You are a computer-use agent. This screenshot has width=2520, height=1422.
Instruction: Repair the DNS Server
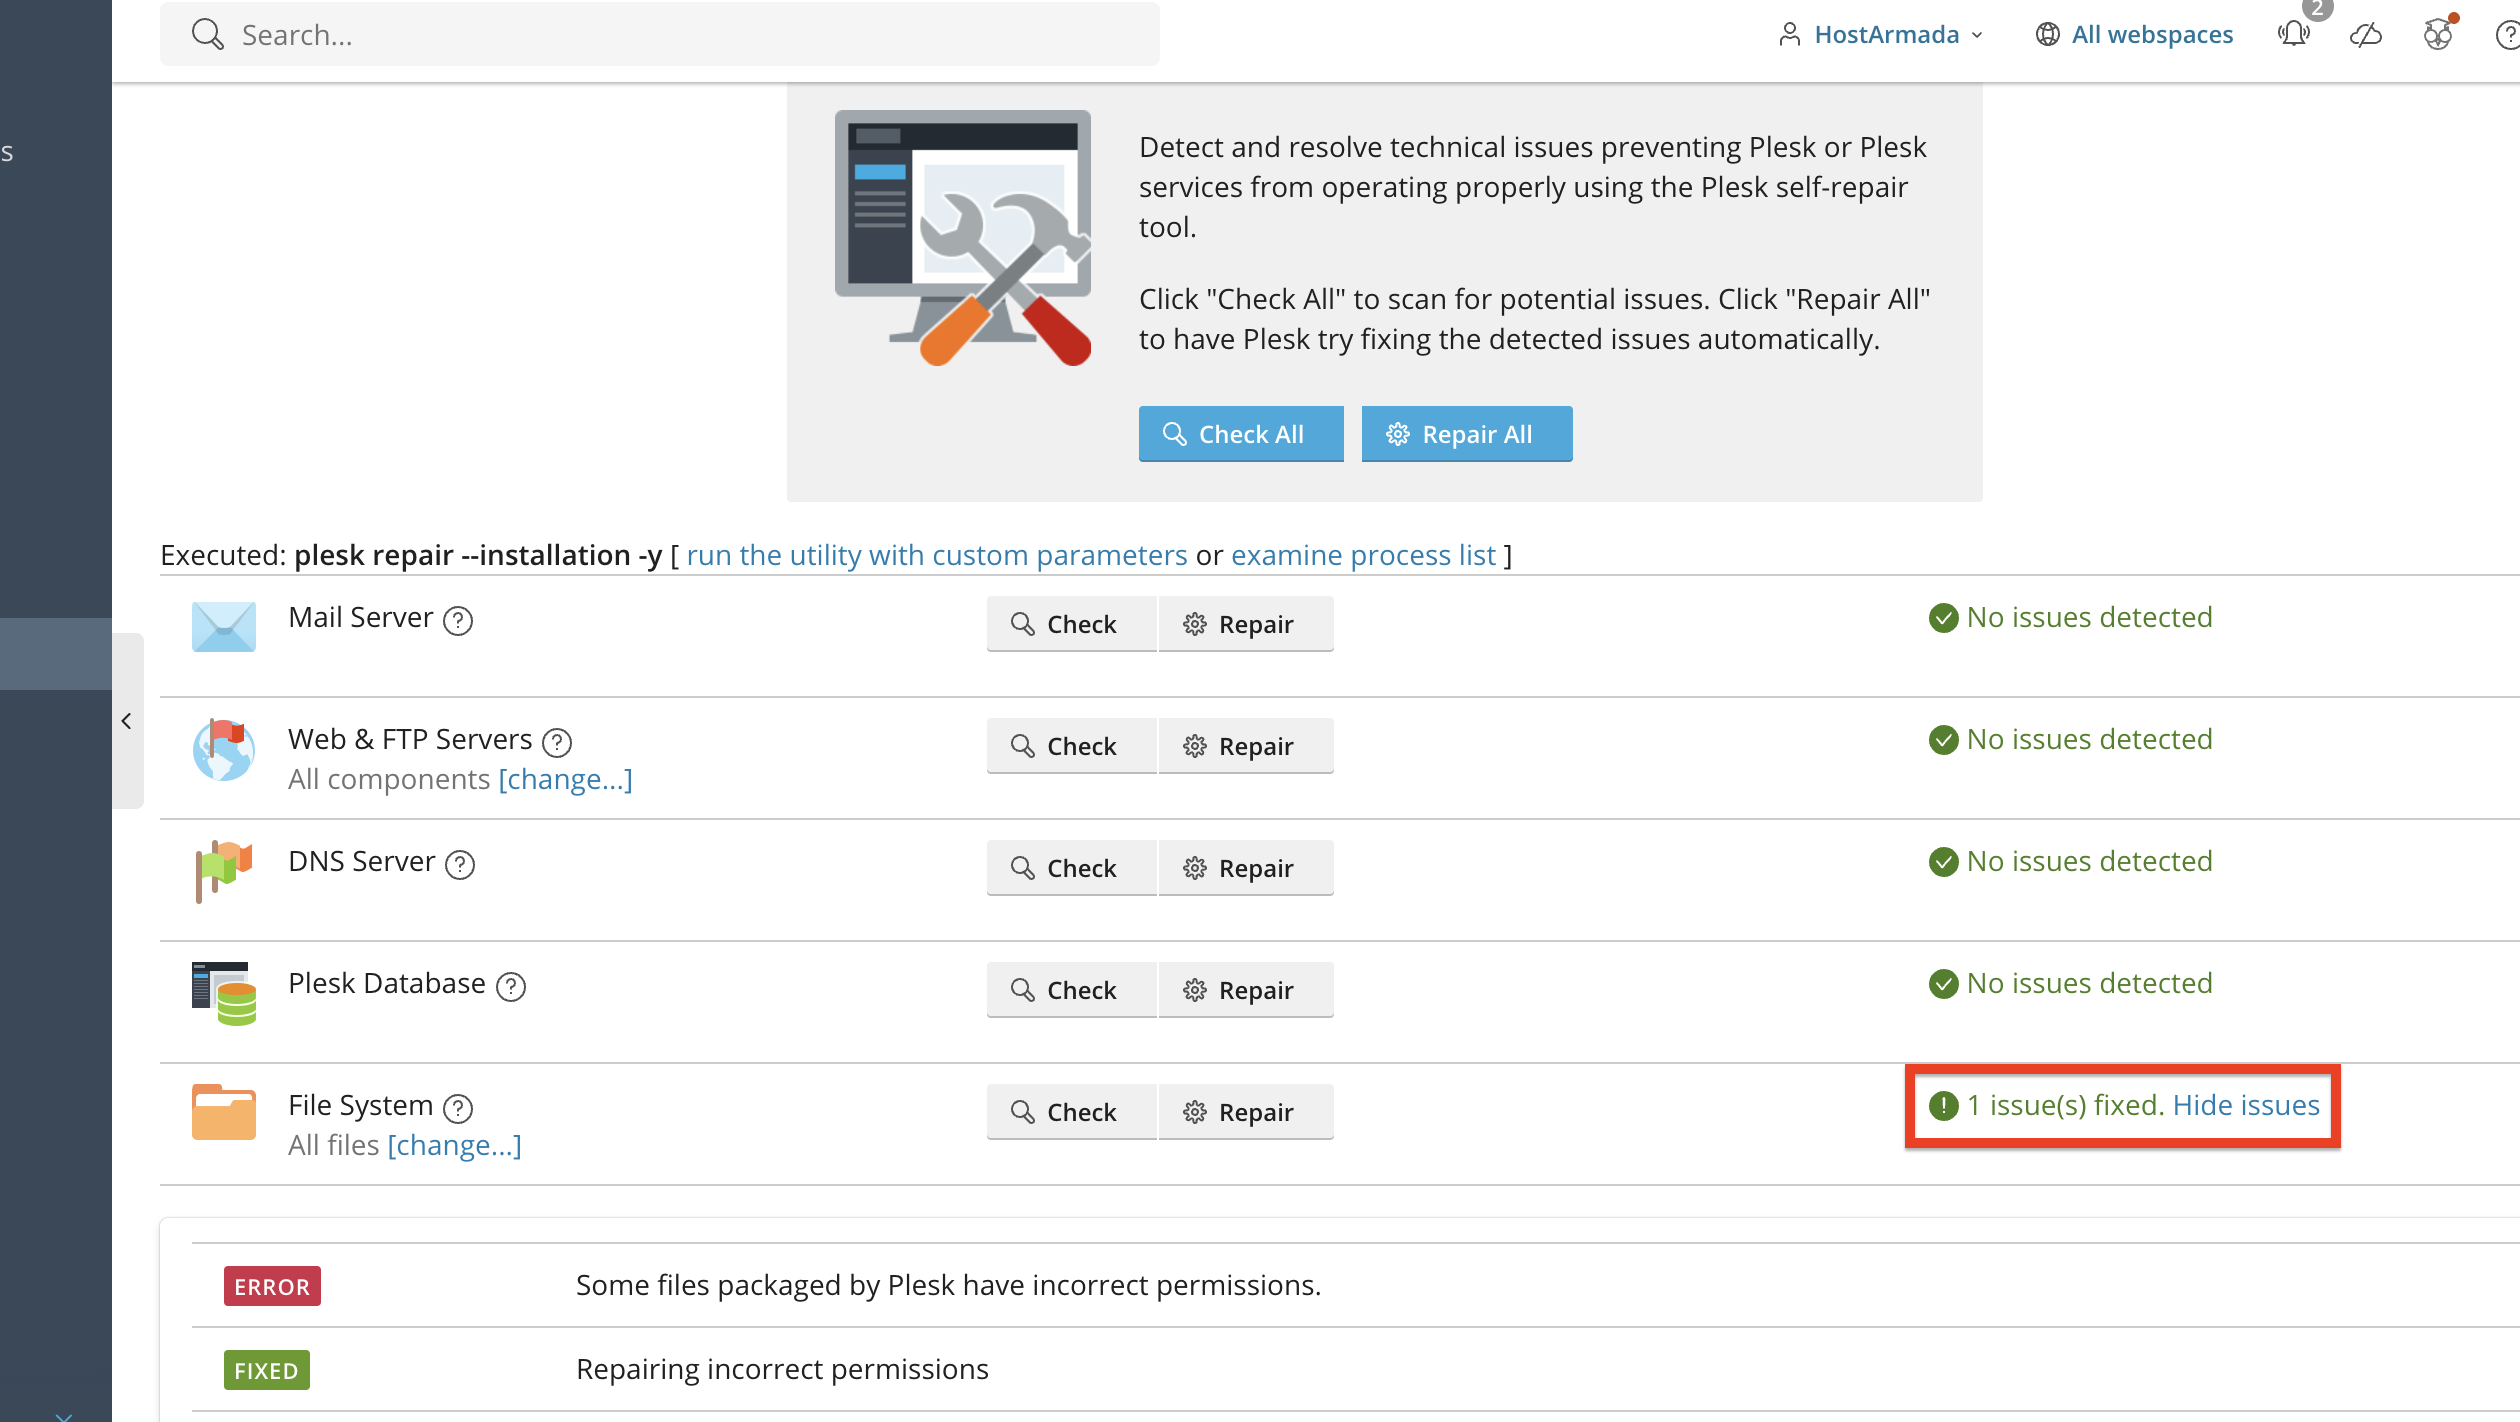1245,868
